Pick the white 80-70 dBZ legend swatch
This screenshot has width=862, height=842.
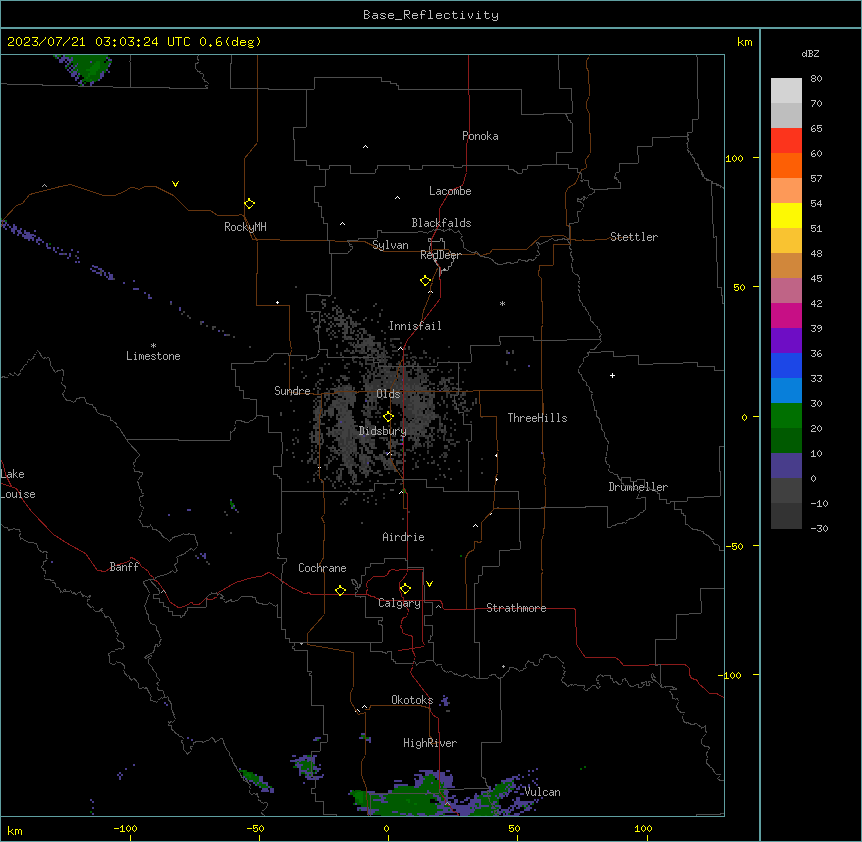click(786, 91)
